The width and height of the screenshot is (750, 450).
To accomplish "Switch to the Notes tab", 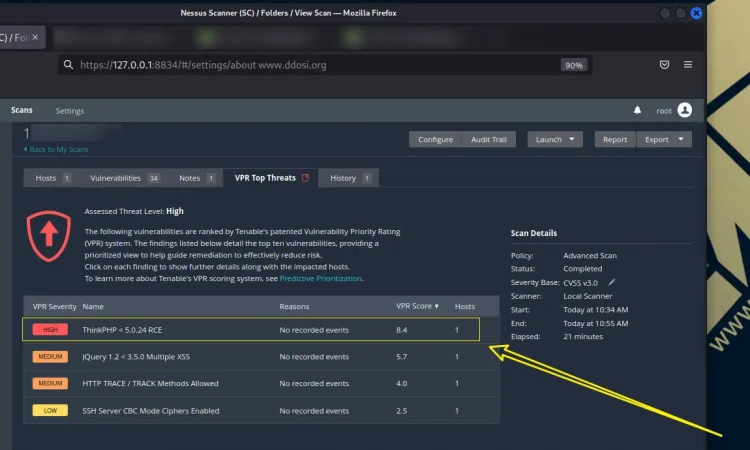I will pos(196,178).
